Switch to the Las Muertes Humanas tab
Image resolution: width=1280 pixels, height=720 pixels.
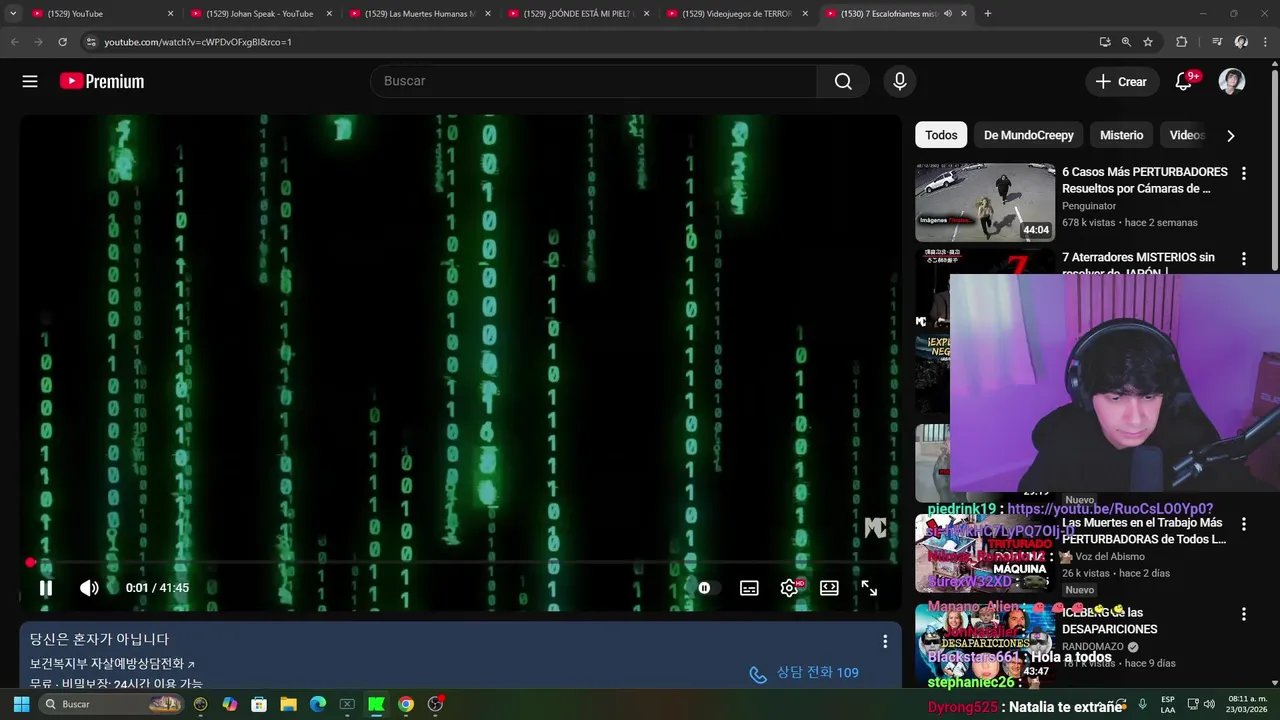[418, 14]
